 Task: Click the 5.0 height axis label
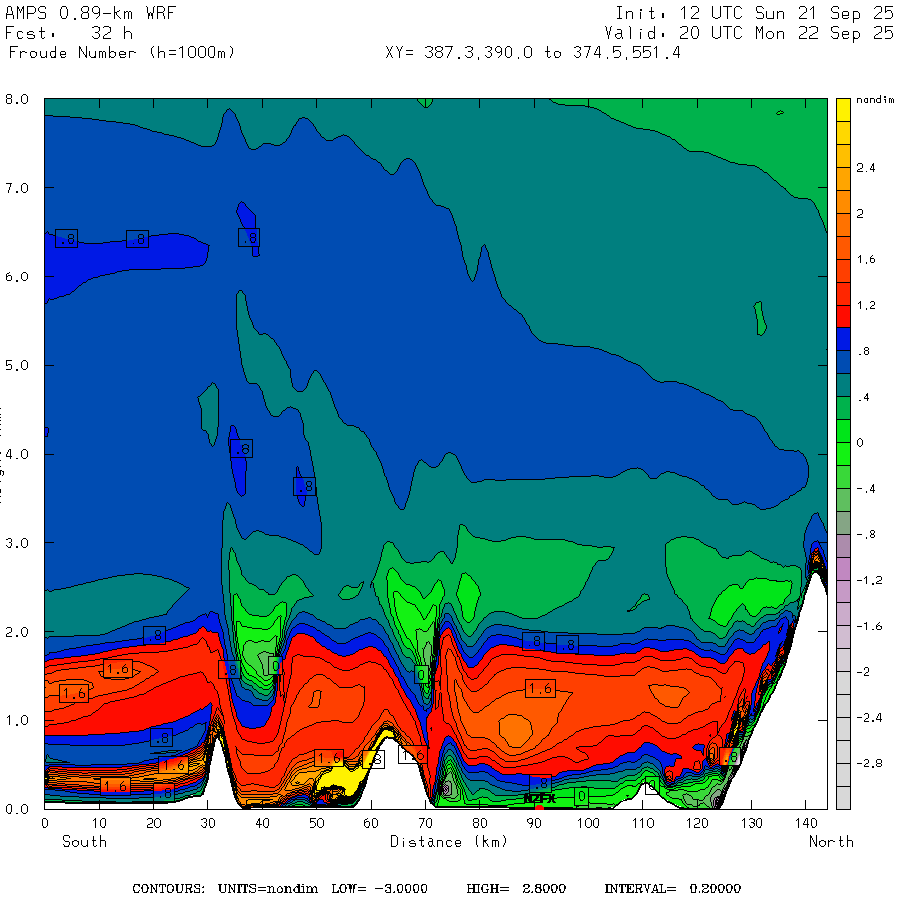(17, 365)
